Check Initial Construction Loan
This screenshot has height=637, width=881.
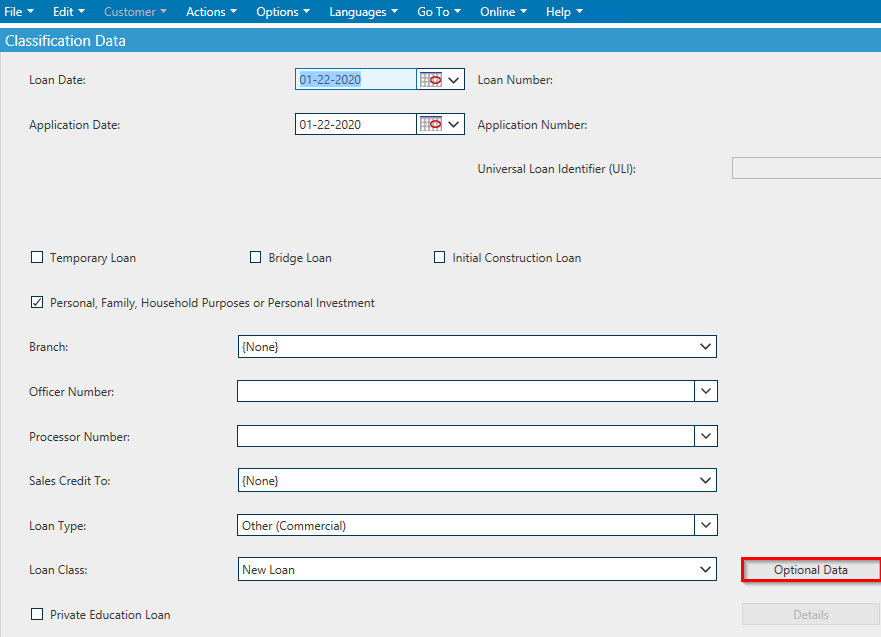(x=440, y=257)
